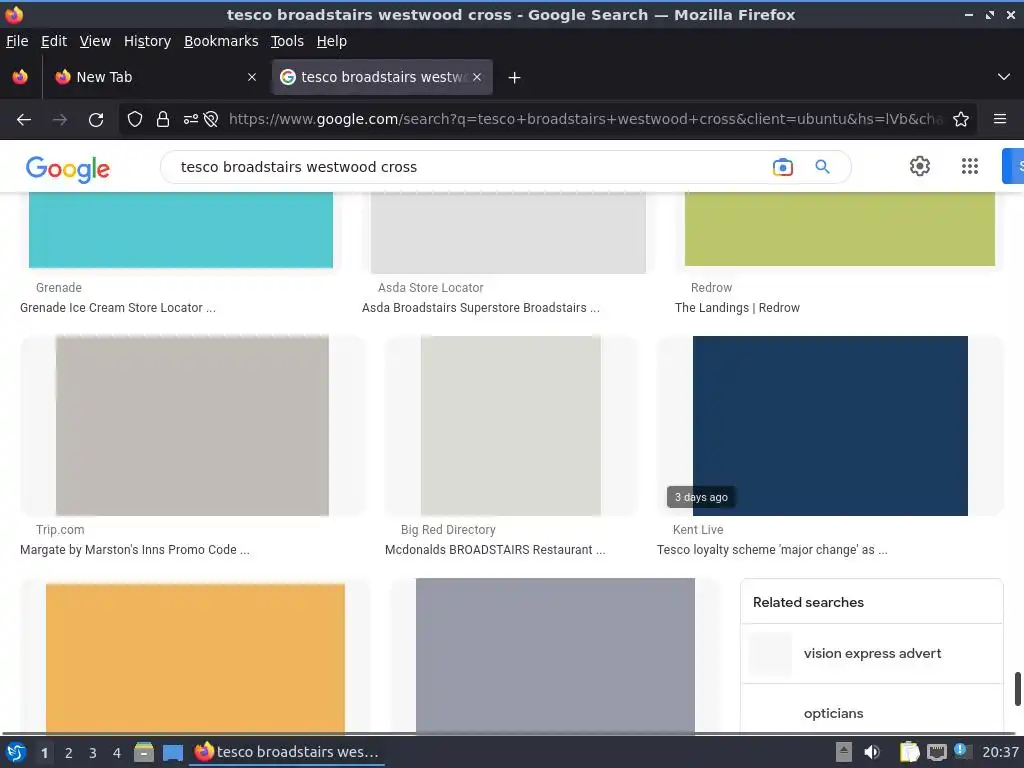Switch to workspace 4
The image size is (1024, 768).
click(117, 753)
